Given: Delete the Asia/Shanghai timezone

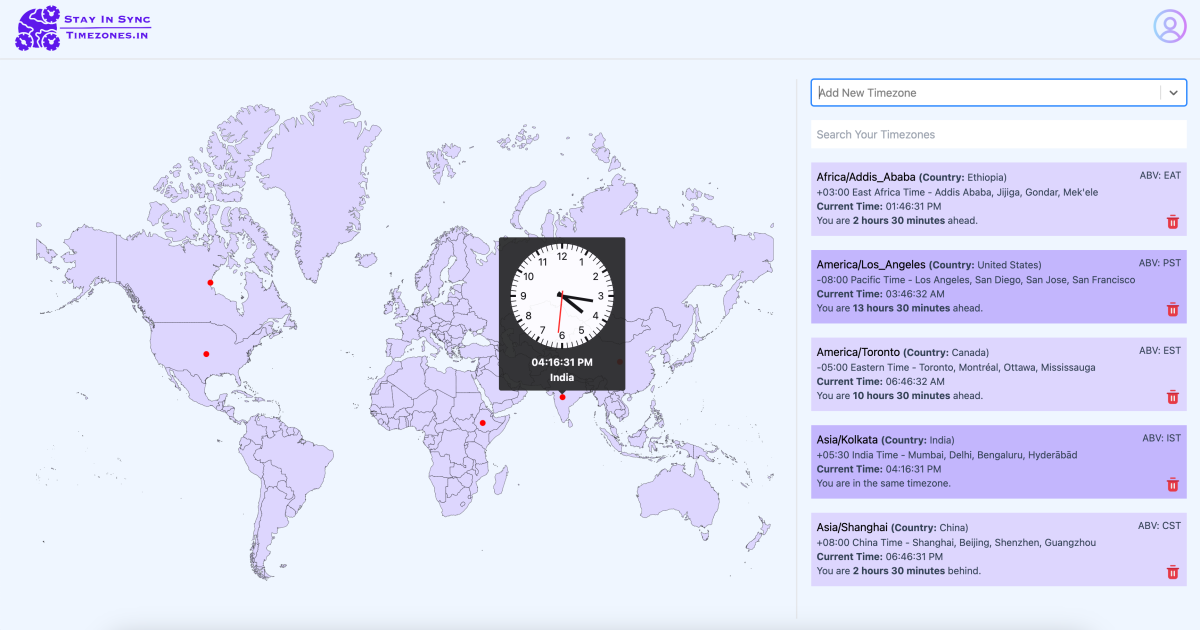Looking at the screenshot, I should pos(1173,572).
